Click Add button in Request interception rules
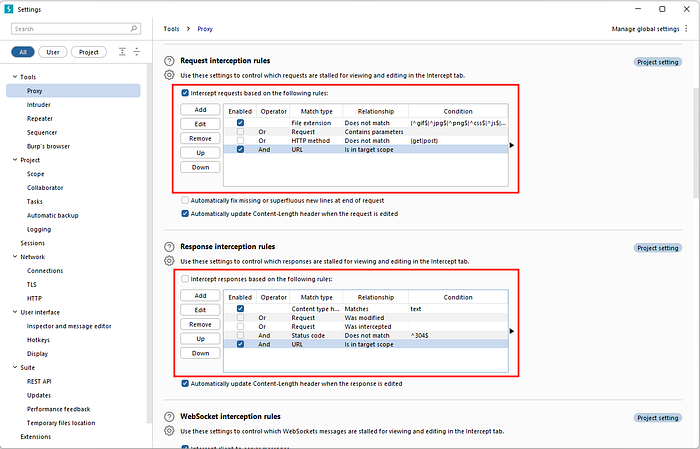700x449 pixels. [200, 110]
